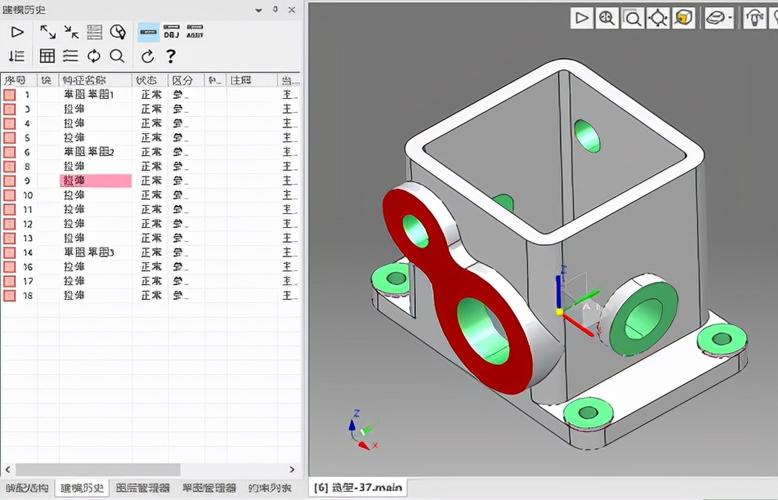Click the zoom-in magnifier in viewport toolbar
The image size is (778, 500).
[x=607, y=18]
